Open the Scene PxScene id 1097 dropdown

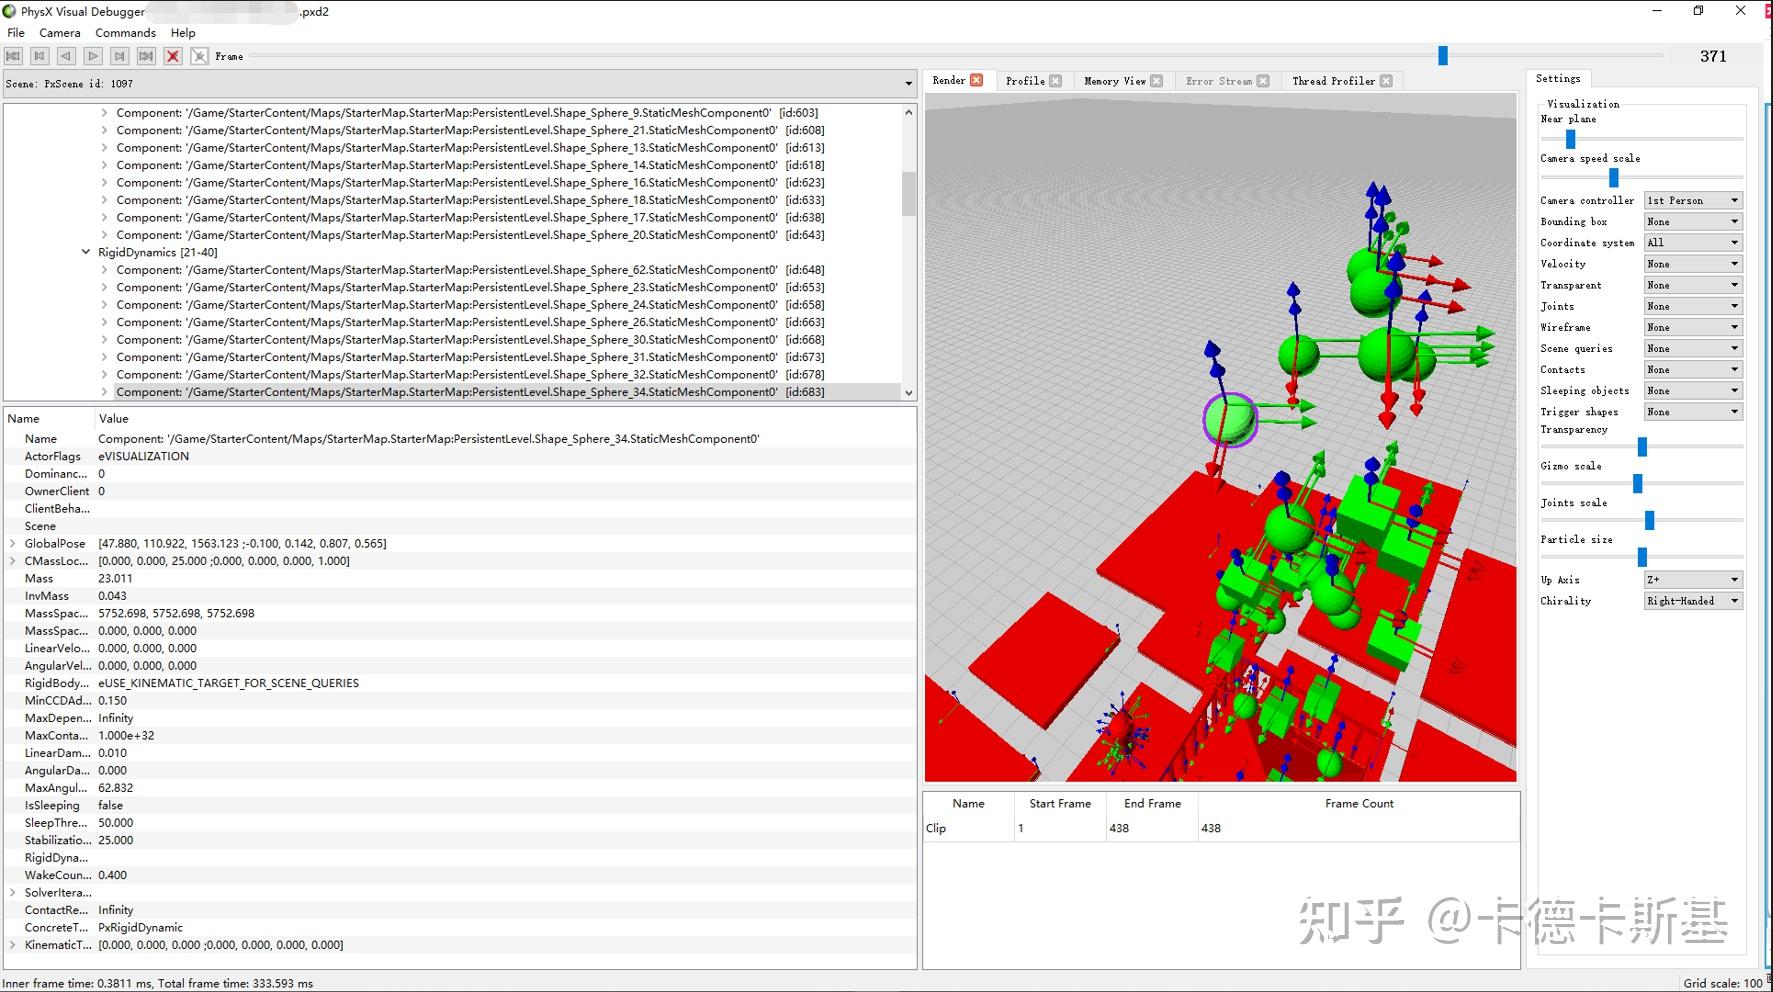pyautogui.click(x=460, y=84)
